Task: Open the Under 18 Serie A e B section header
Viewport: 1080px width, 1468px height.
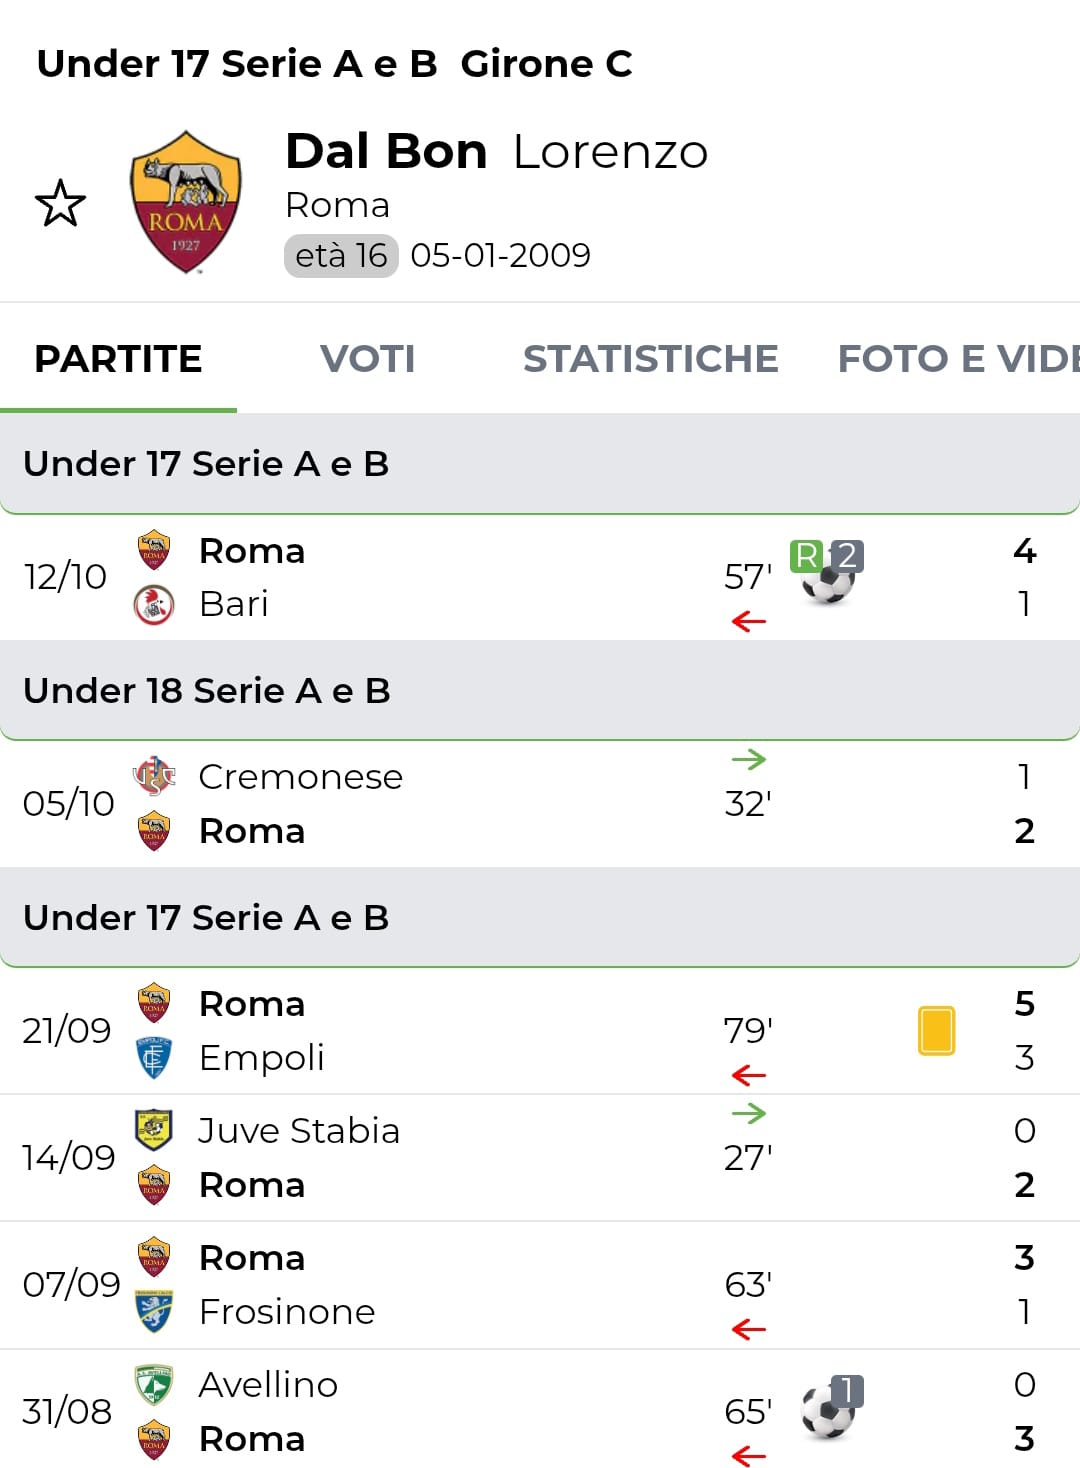Action: [x=207, y=691]
